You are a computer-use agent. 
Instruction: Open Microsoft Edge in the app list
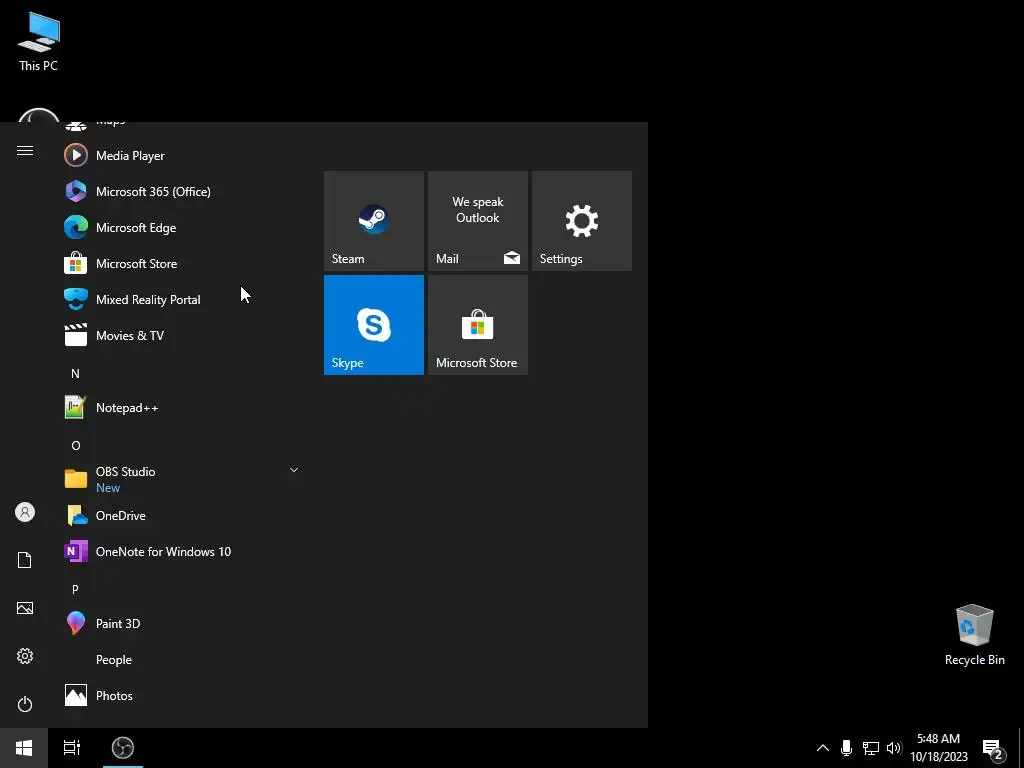183,227
